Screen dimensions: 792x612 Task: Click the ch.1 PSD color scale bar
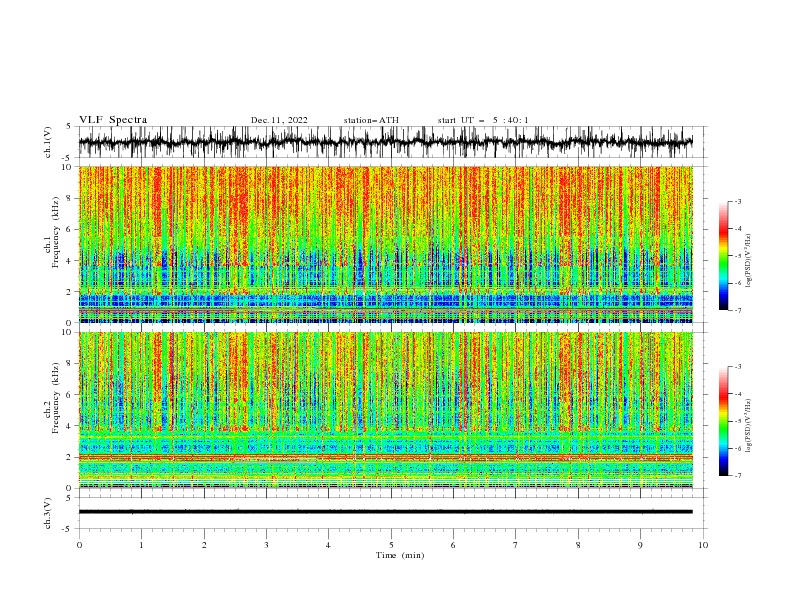click(723, 256)
